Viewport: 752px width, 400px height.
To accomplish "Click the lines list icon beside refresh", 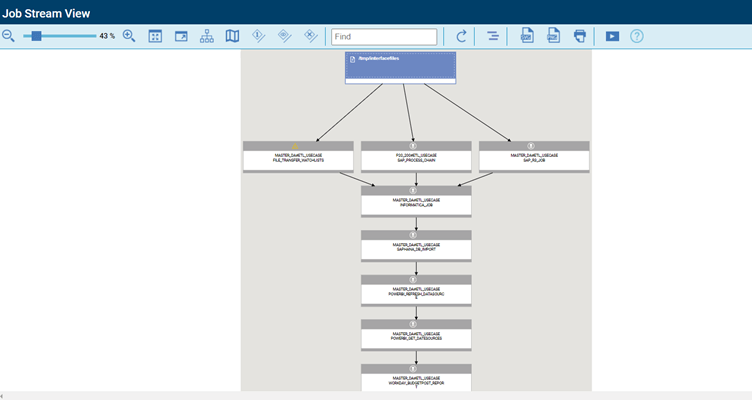I will (493, 36).
